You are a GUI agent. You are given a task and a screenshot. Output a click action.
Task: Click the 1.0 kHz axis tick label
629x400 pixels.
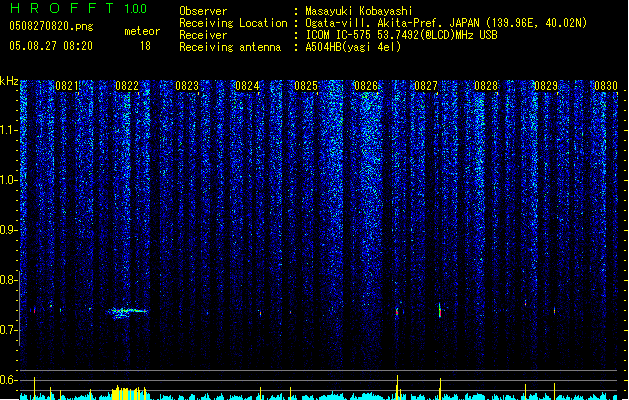tap(9, 180)
